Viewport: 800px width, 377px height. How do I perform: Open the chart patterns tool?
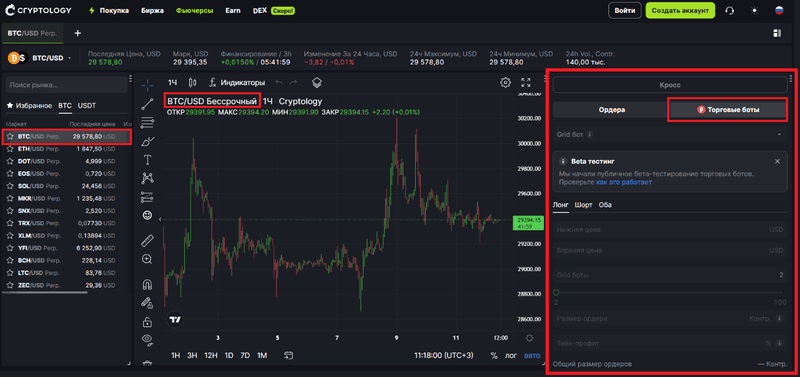point(147,178)
